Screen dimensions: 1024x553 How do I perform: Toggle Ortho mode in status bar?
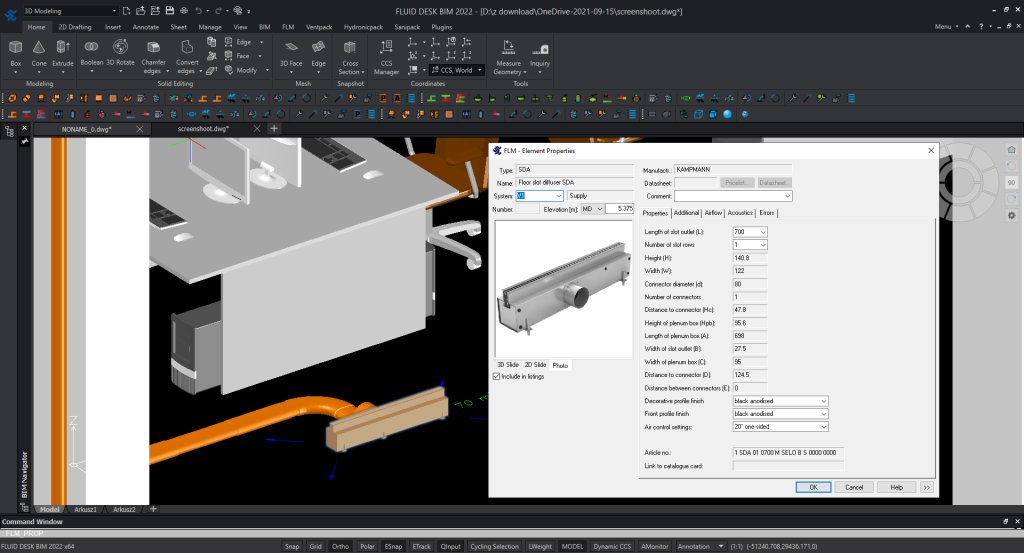pos(341,546)
